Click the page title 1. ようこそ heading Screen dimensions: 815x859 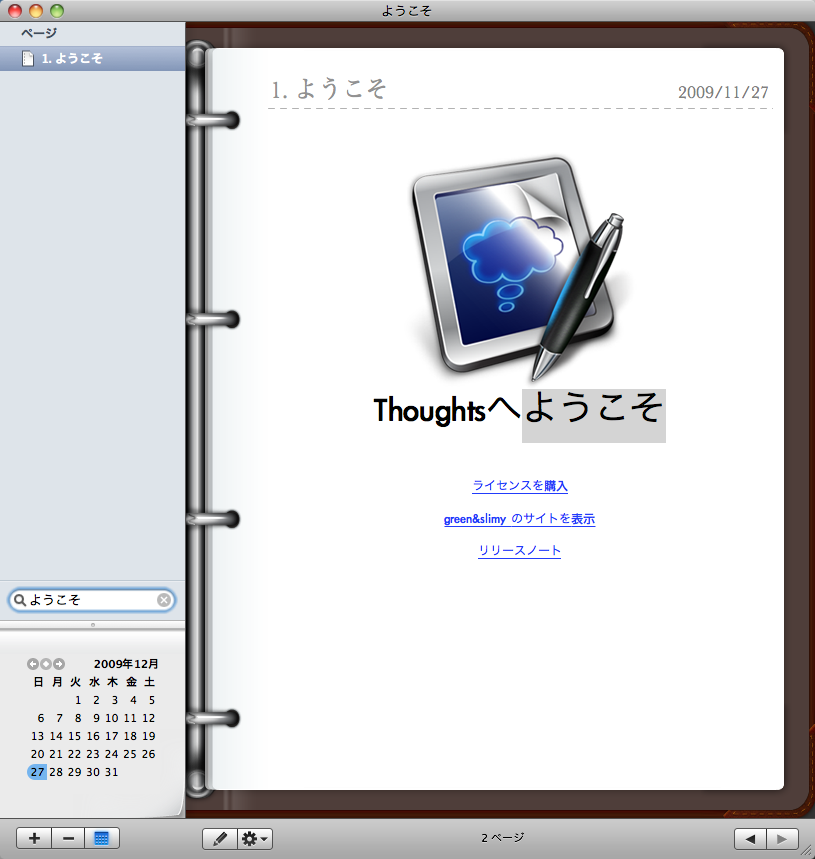[x=329, y=89]
